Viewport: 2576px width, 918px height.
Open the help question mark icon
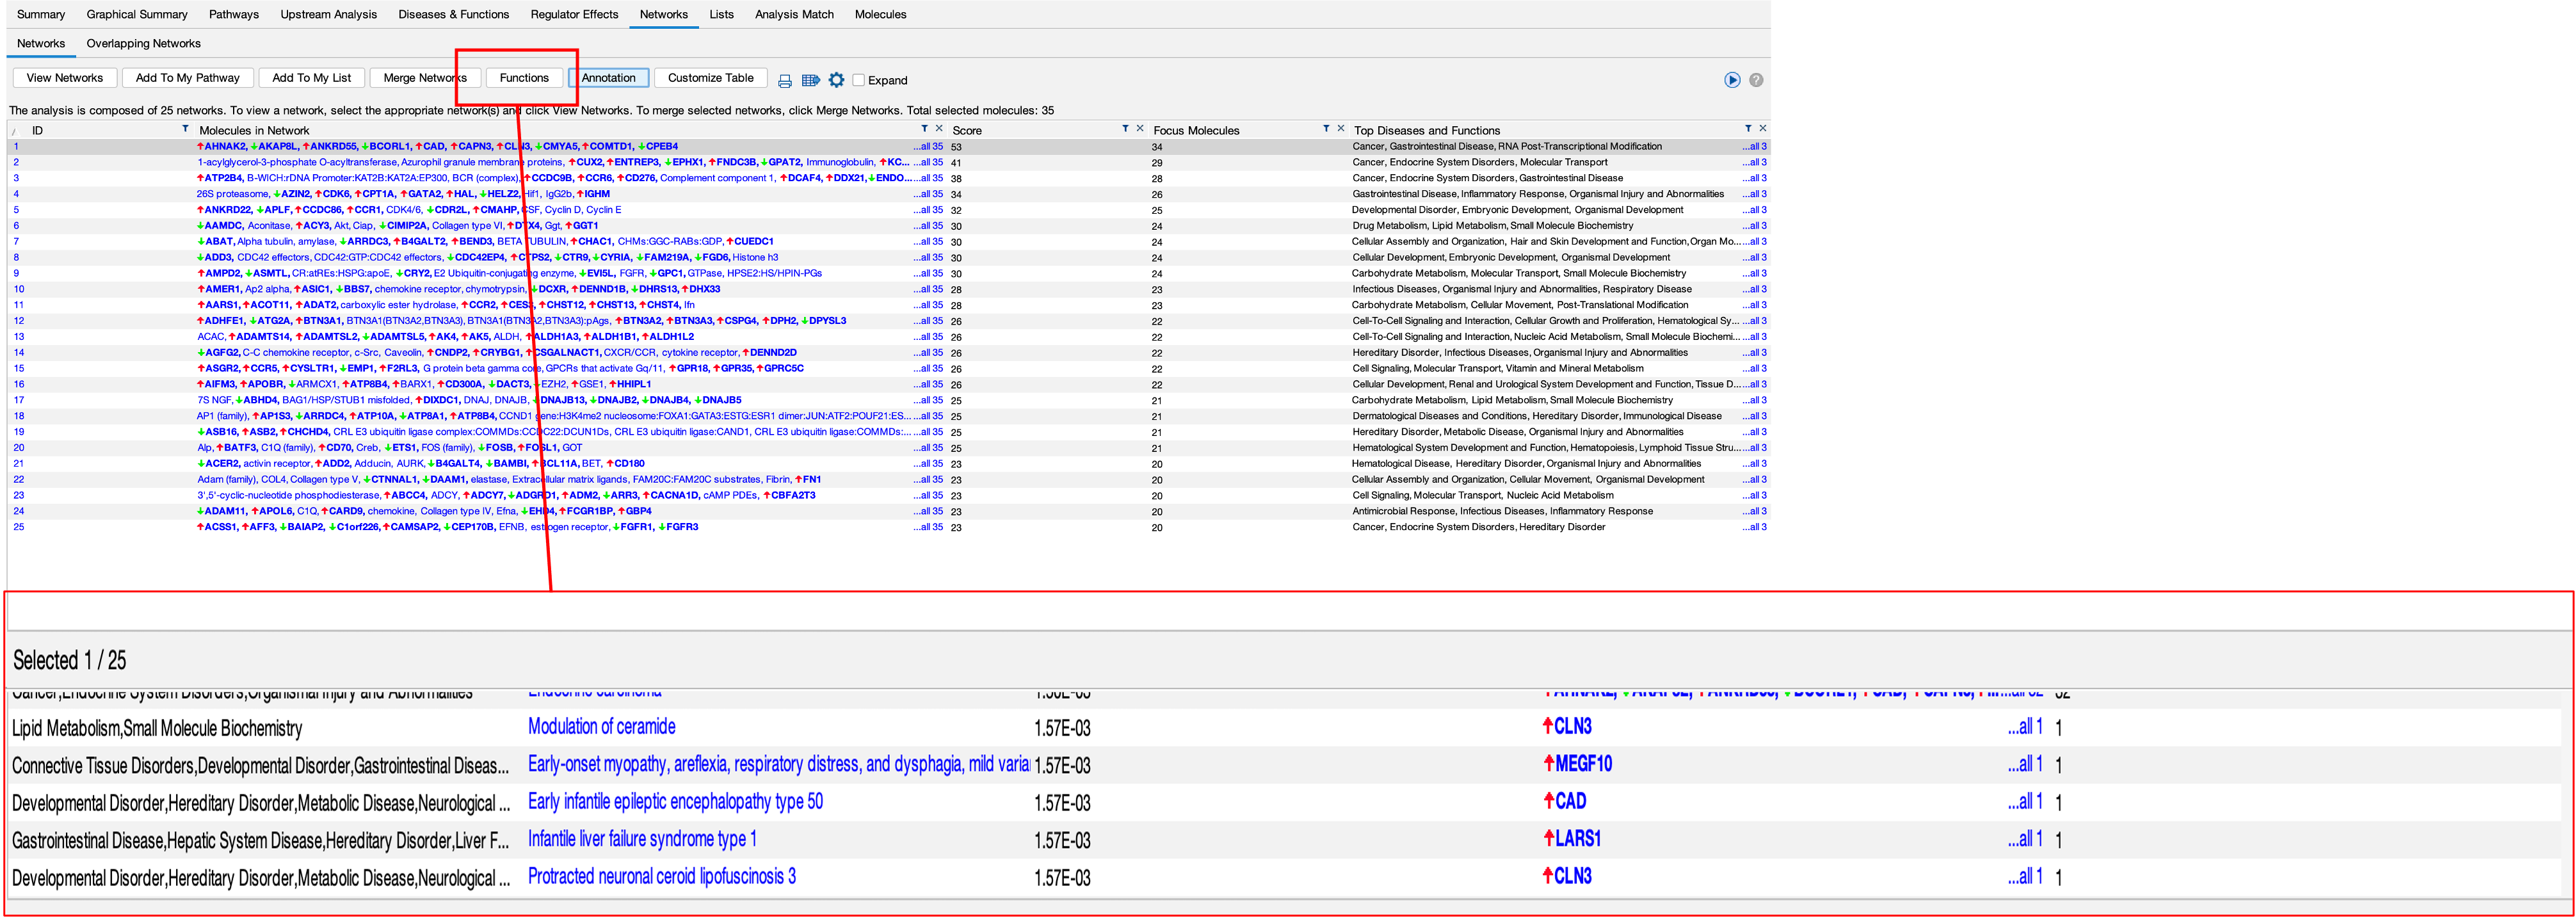tap(1756, 80)
